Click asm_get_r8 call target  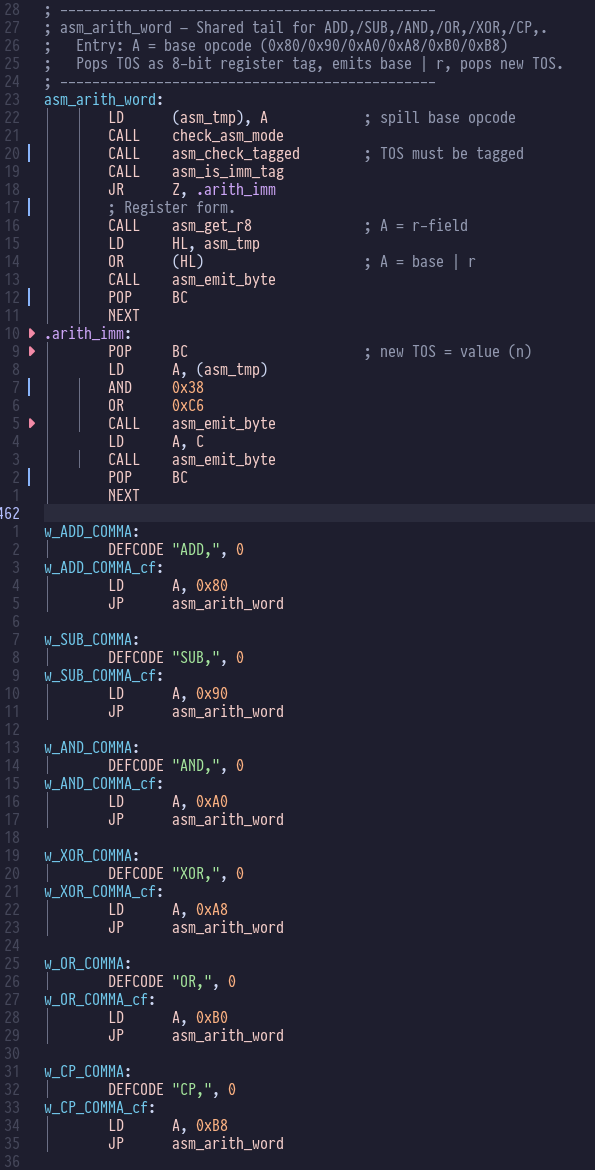pos(212,225)
